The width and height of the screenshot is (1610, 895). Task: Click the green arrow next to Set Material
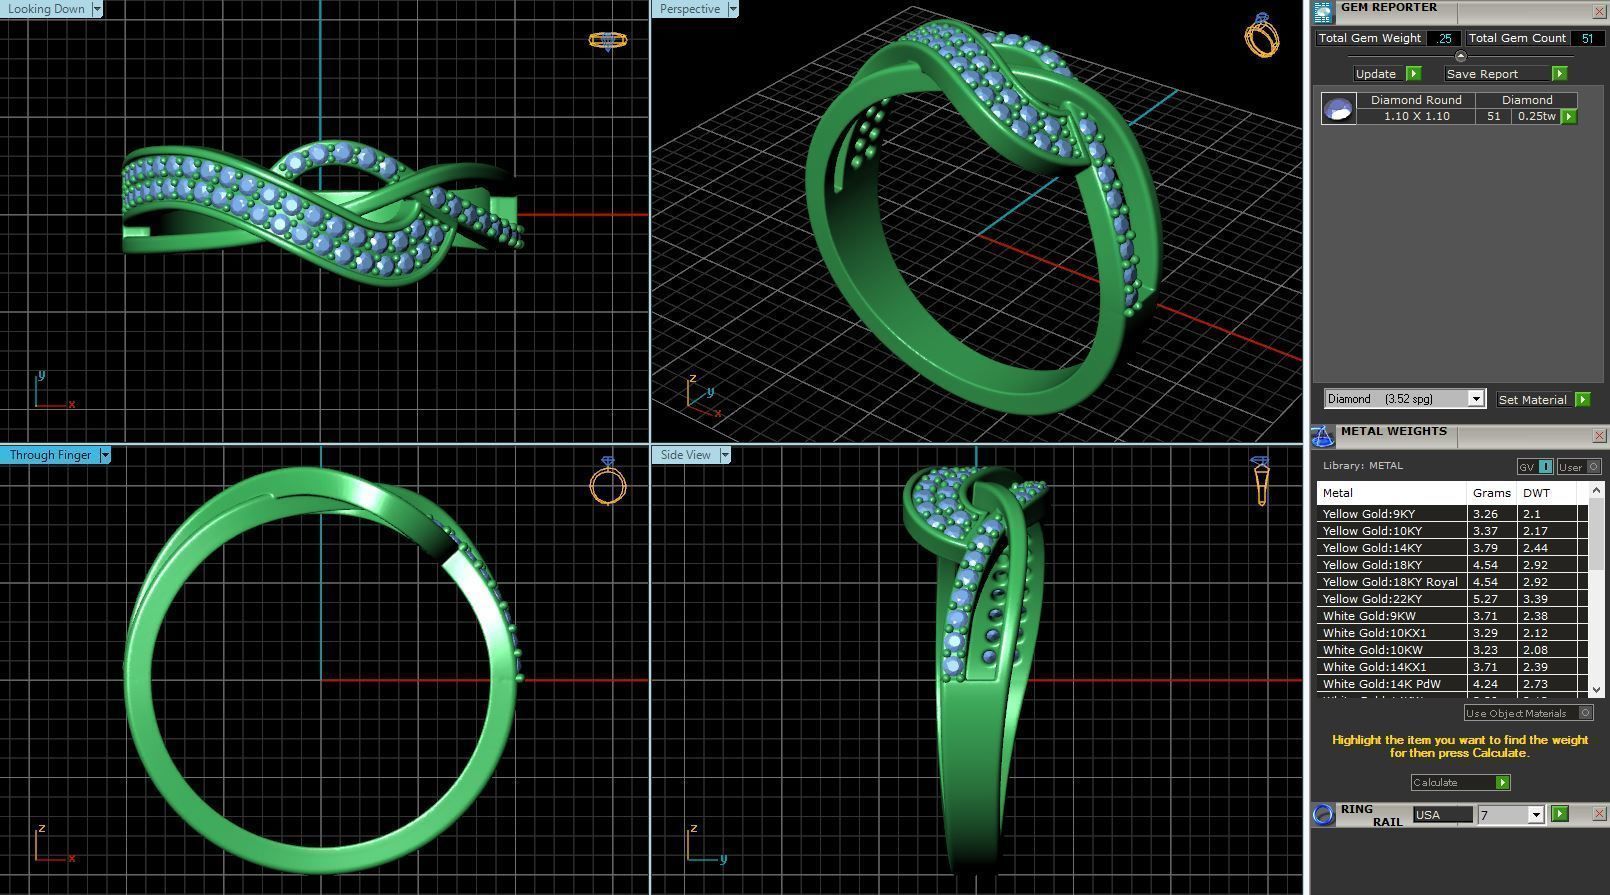[1582, 399]
